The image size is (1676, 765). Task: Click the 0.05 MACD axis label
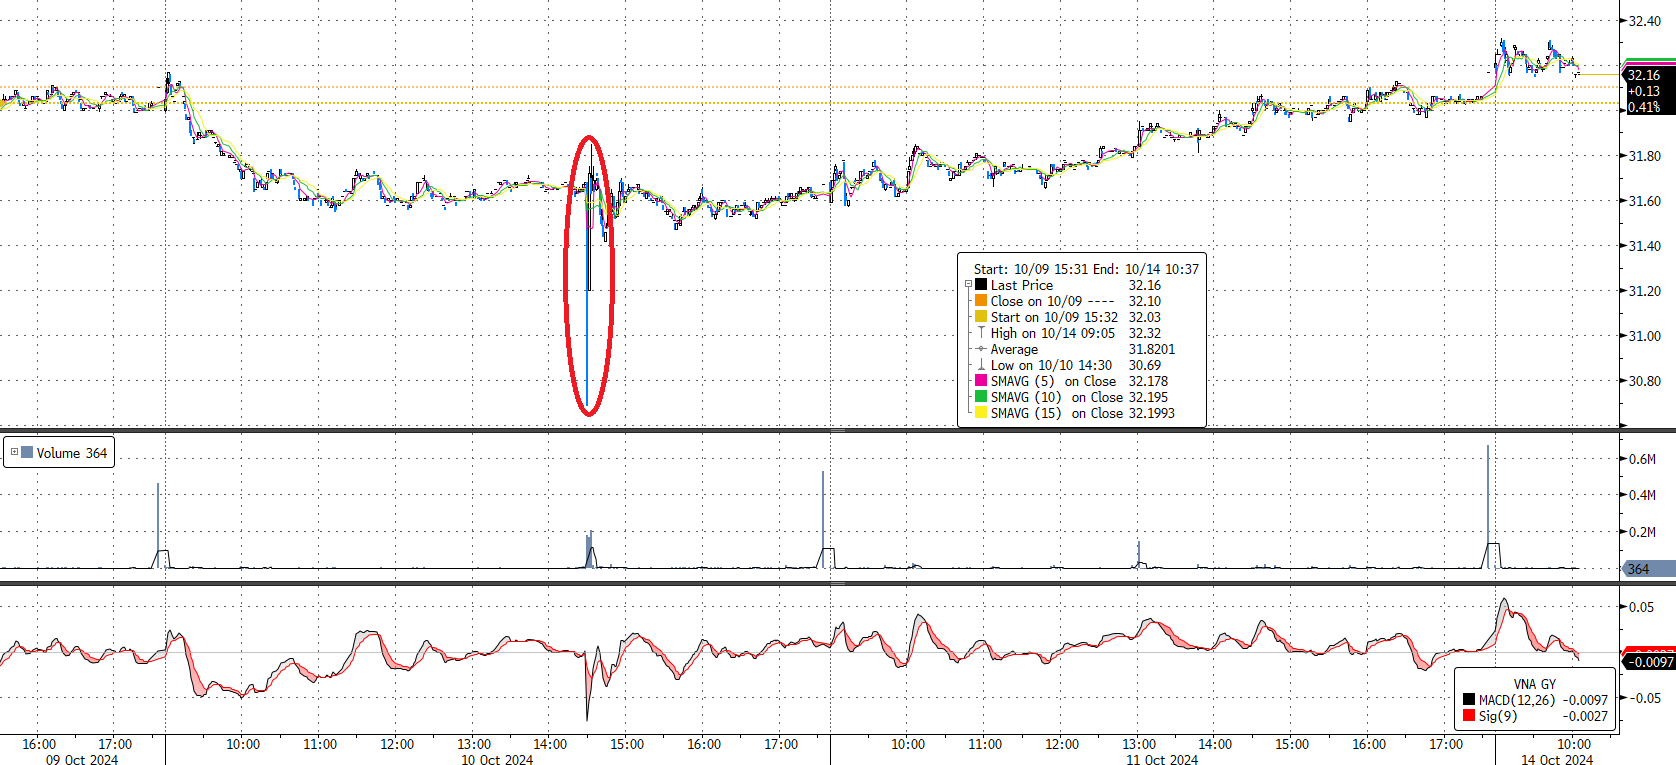(x=1641, y=607)
